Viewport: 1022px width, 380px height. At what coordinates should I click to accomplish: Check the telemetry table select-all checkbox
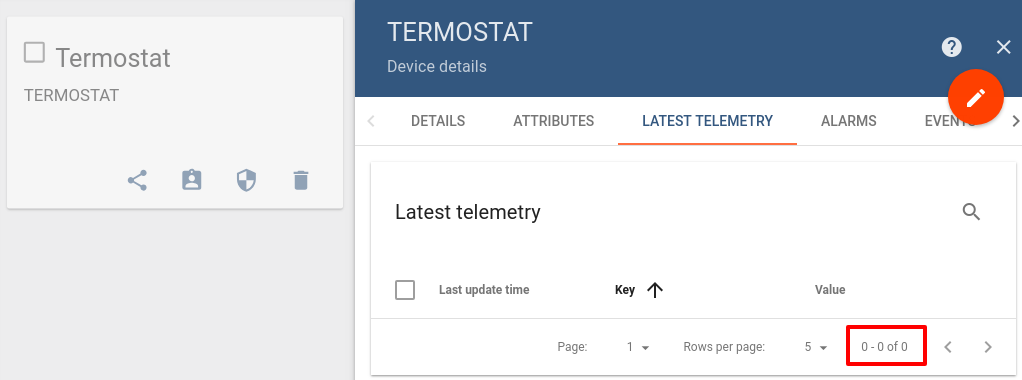[405, 290]
